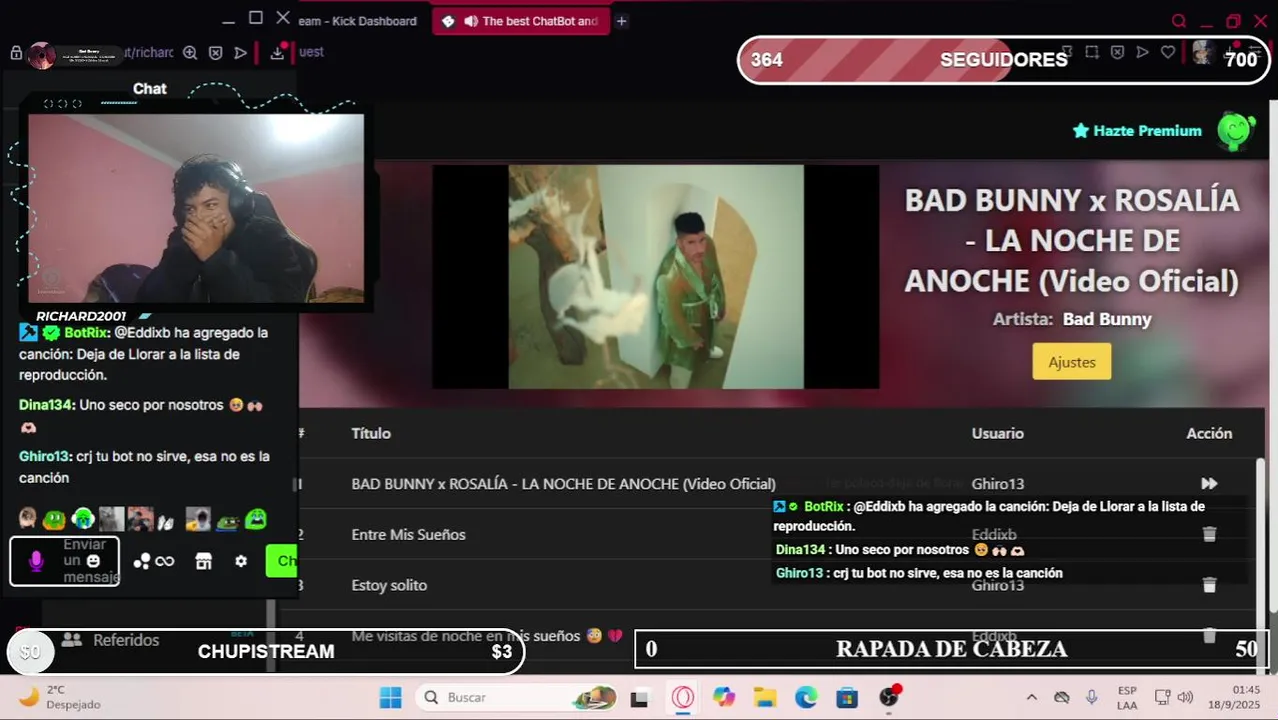Open Microsoft Edge from the taskbar
The width and height of the screenshot is (1278, 720).
806,697
